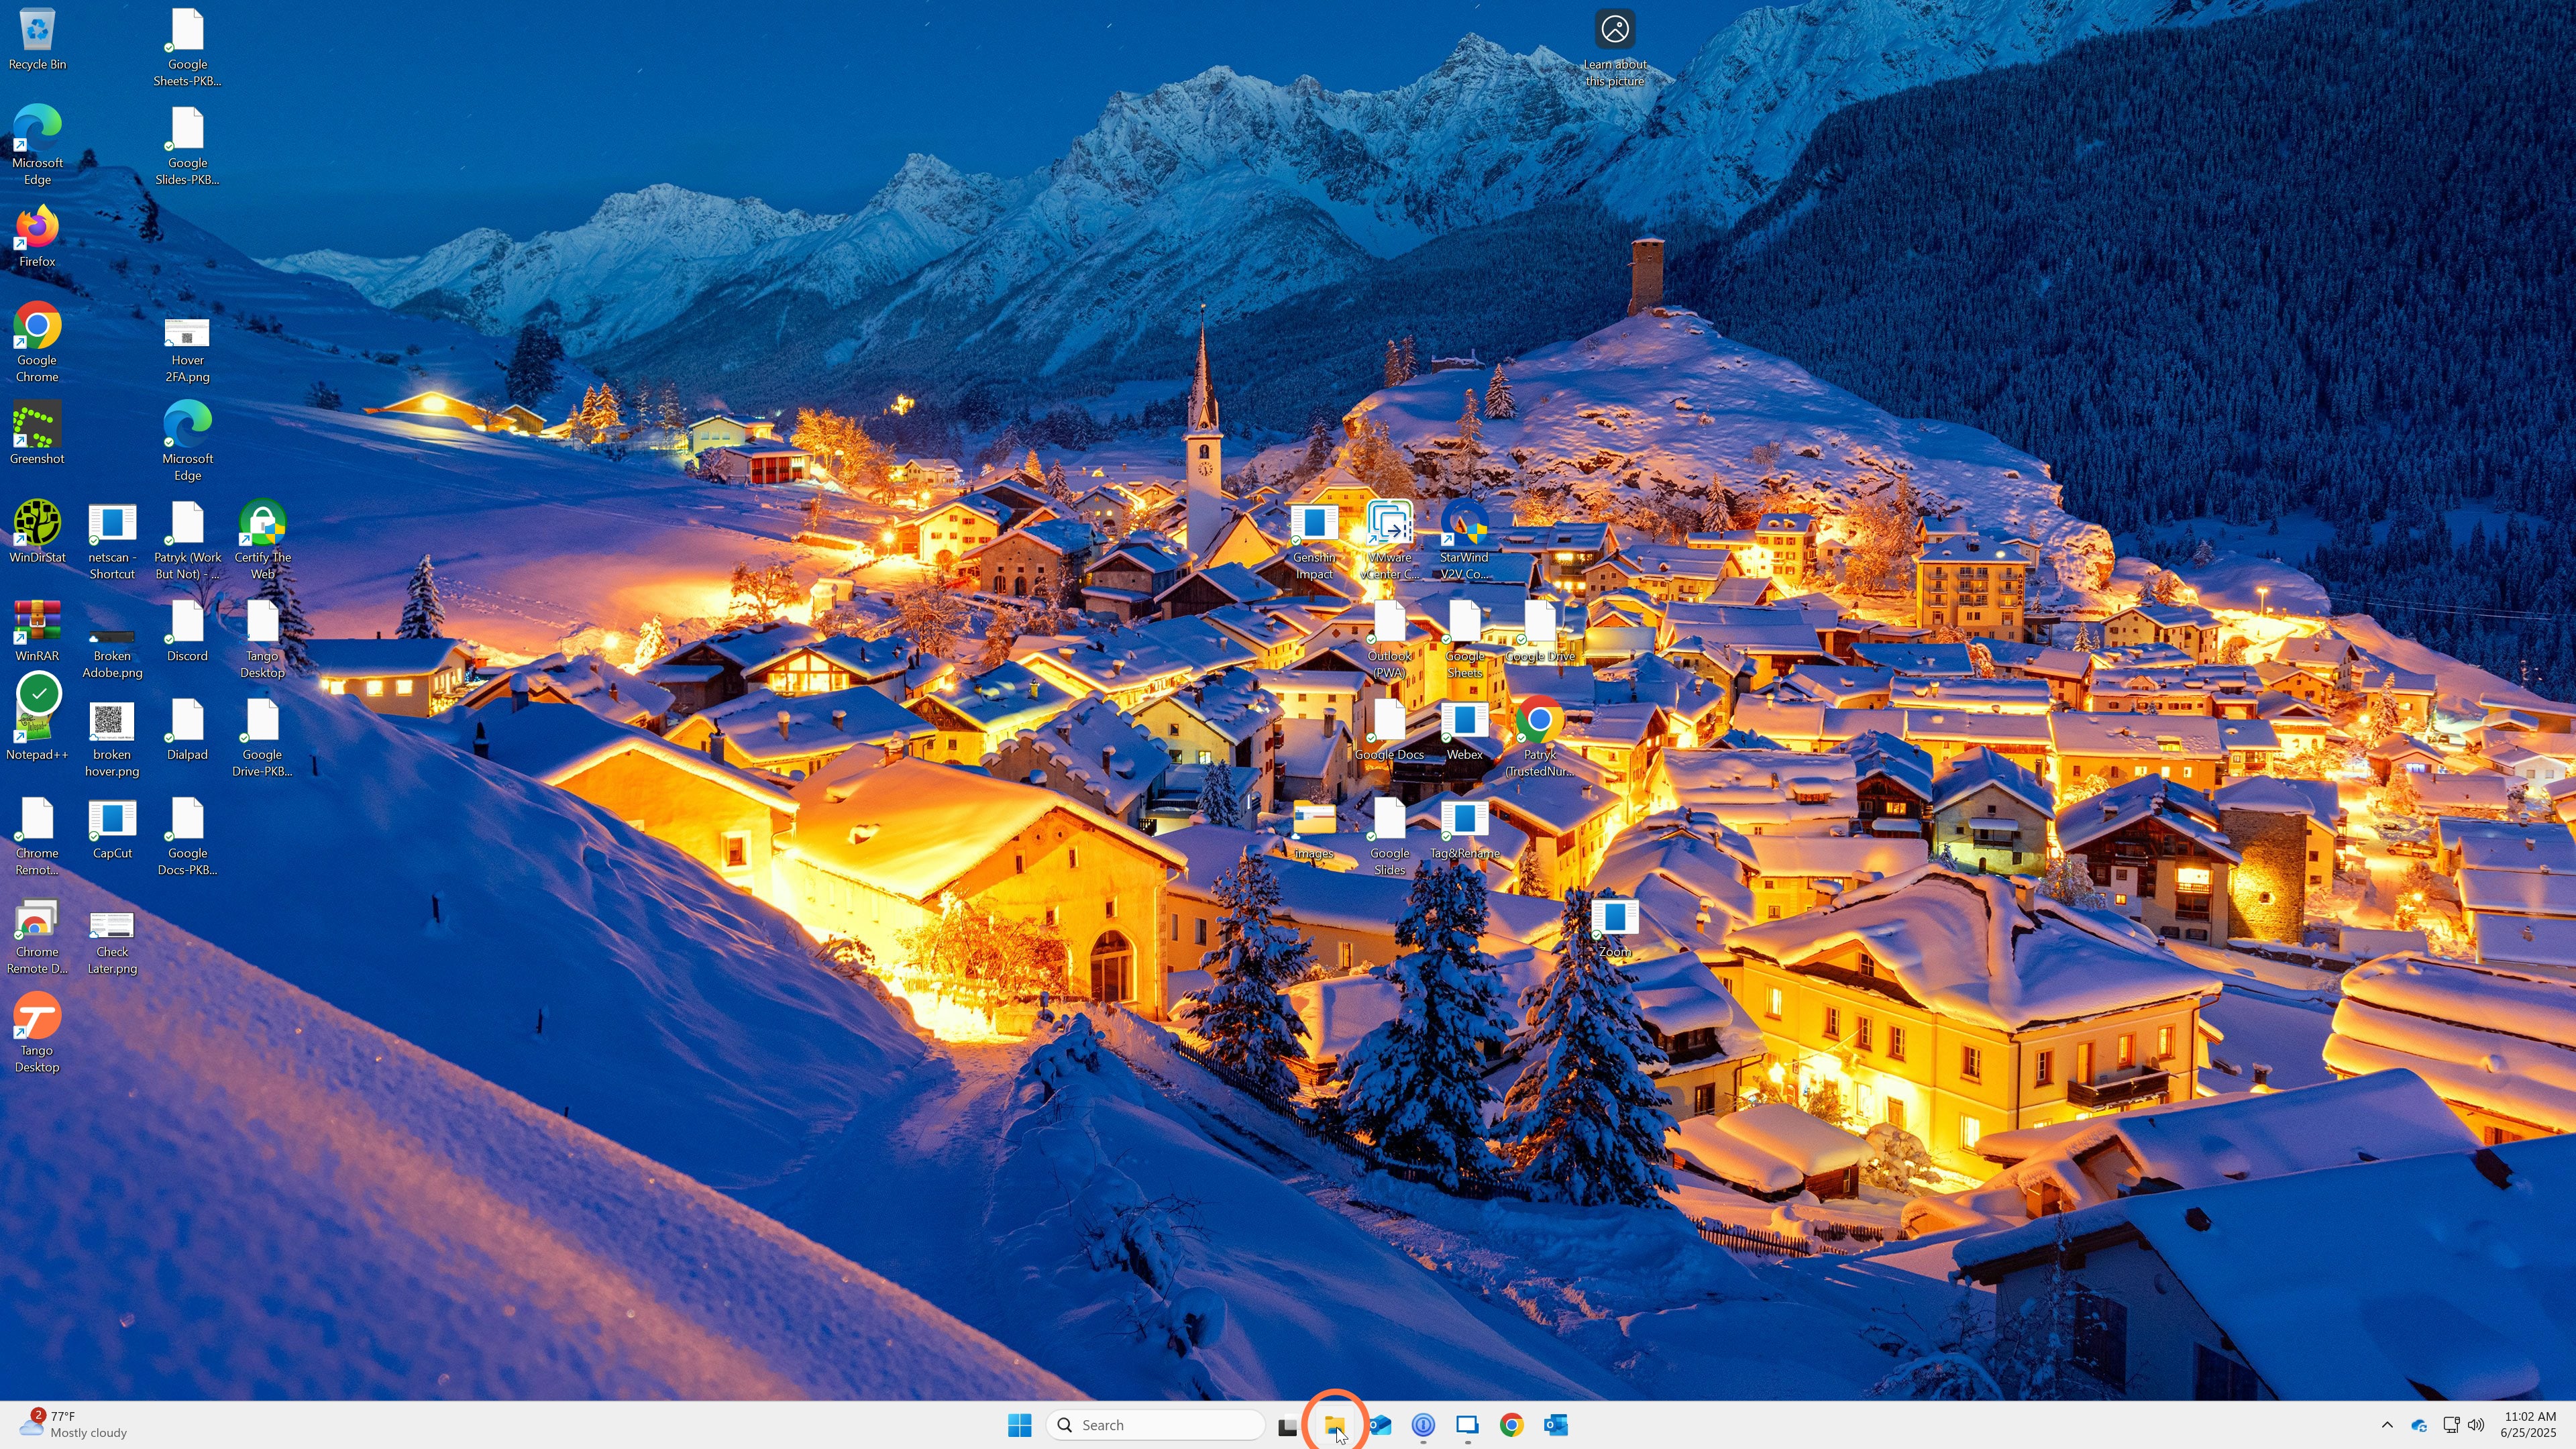This screenshot has height=1449, width=2576.
Task: Select the Hover 2FA.png file
Action: pos(187,350)
